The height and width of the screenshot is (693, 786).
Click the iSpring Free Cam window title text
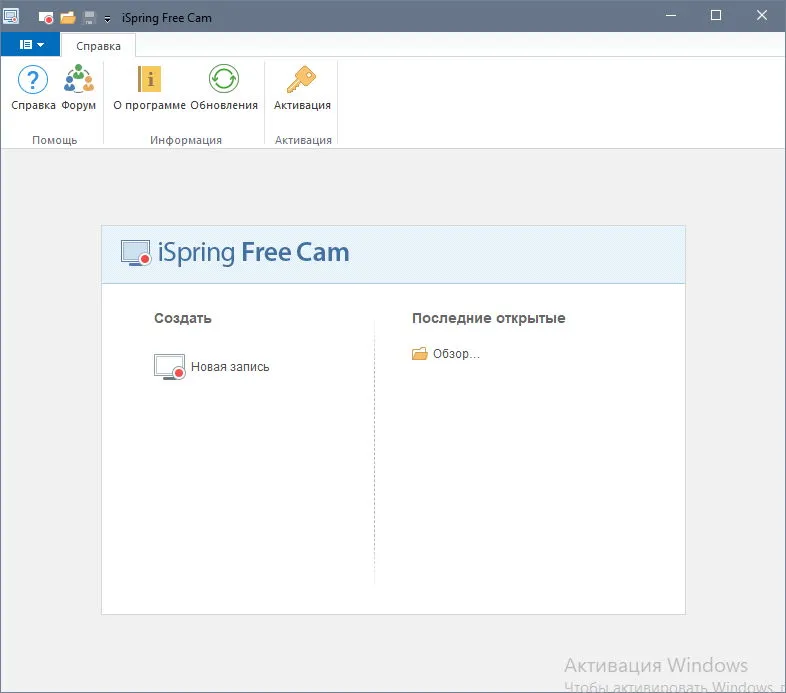pyautogui.click(x=166, y=18)
